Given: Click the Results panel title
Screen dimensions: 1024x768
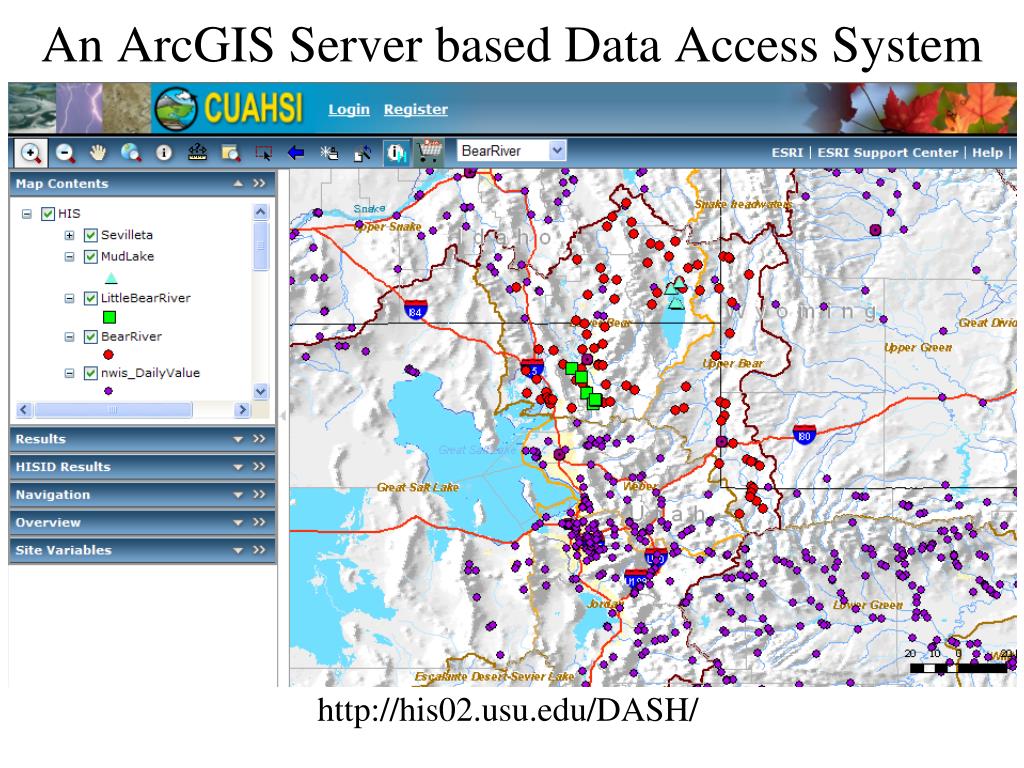Looking at the screenshot, I should click(40, 439).
